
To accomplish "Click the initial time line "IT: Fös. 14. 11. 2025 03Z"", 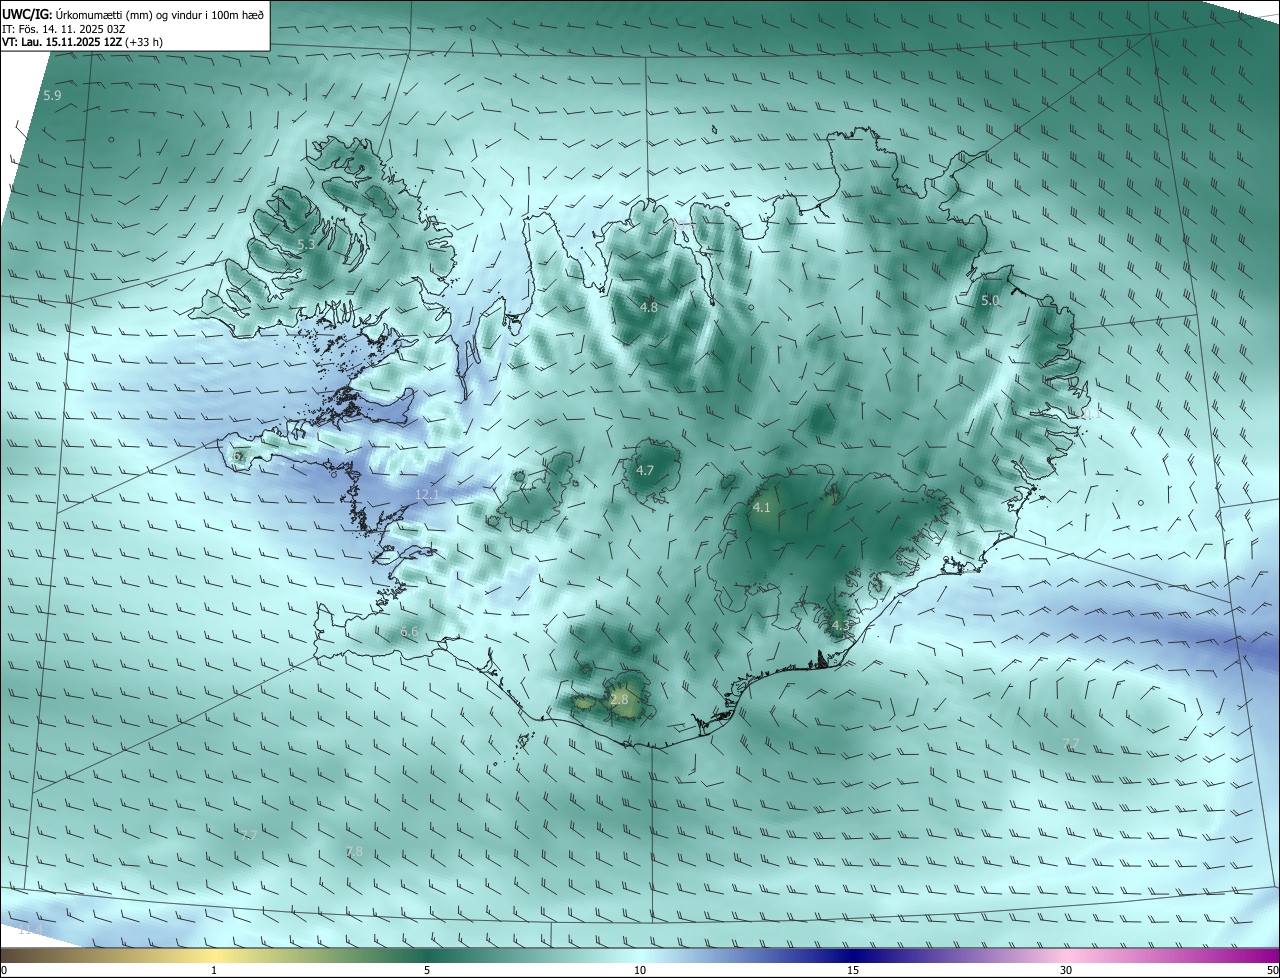I will (x=66, y=28).
